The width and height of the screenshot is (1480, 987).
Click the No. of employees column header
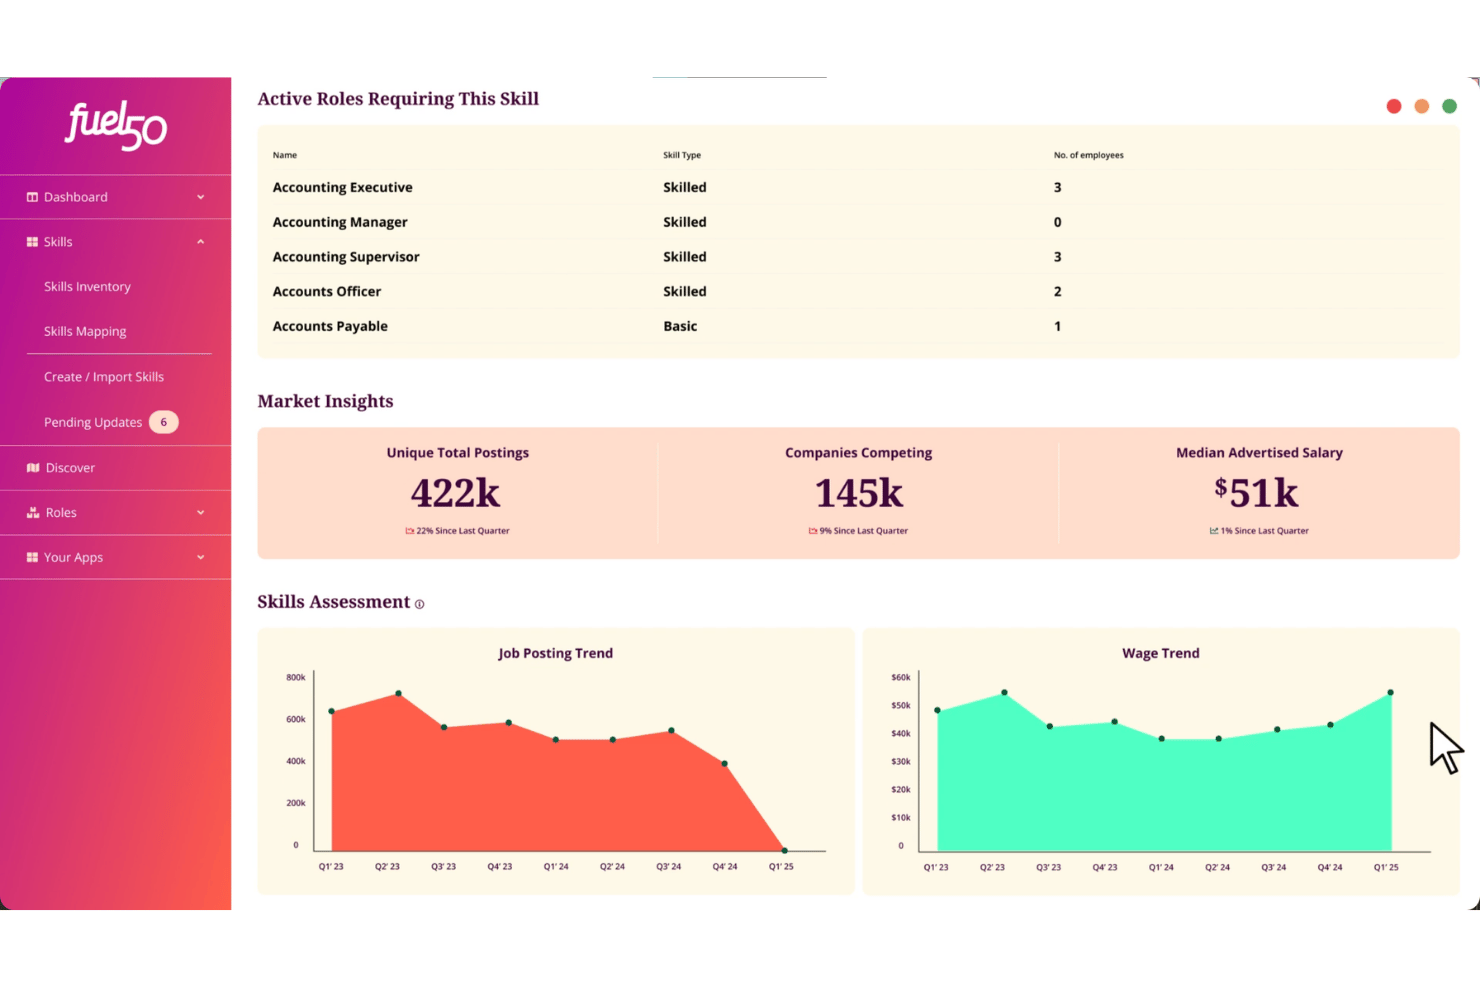(x=1089, y=155)
